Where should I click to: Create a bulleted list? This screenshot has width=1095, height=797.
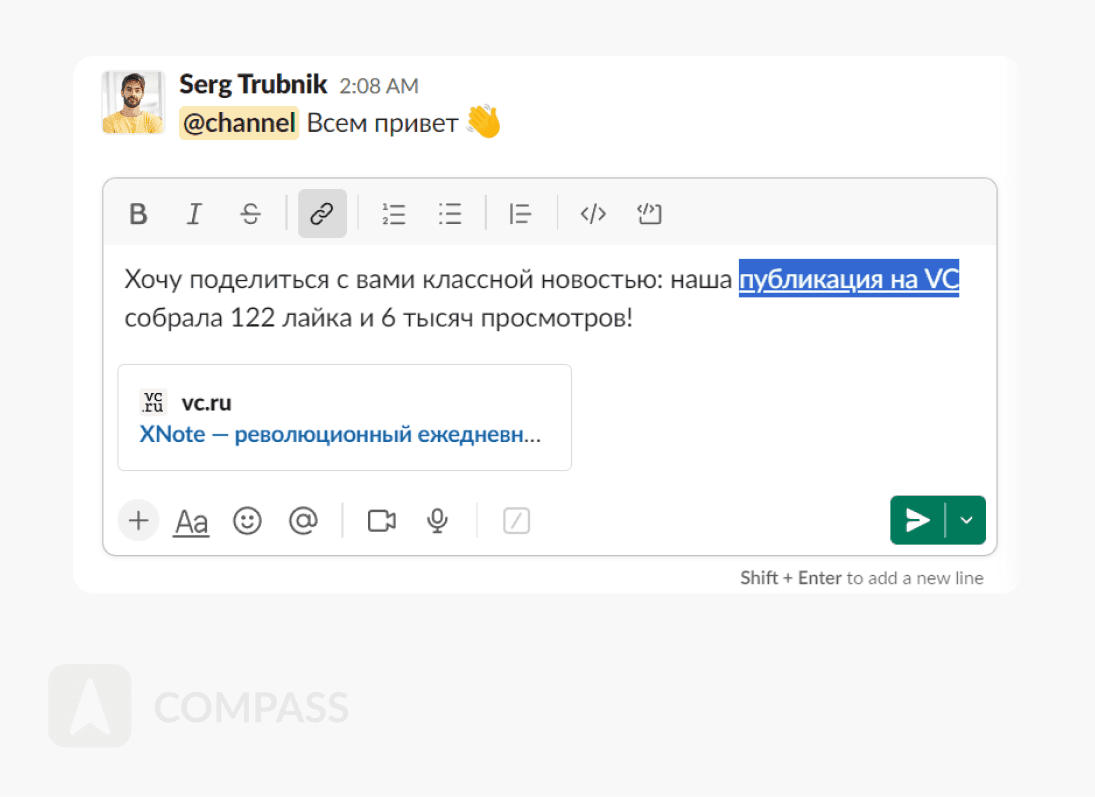pyautogui.click(x=450, y=213)
